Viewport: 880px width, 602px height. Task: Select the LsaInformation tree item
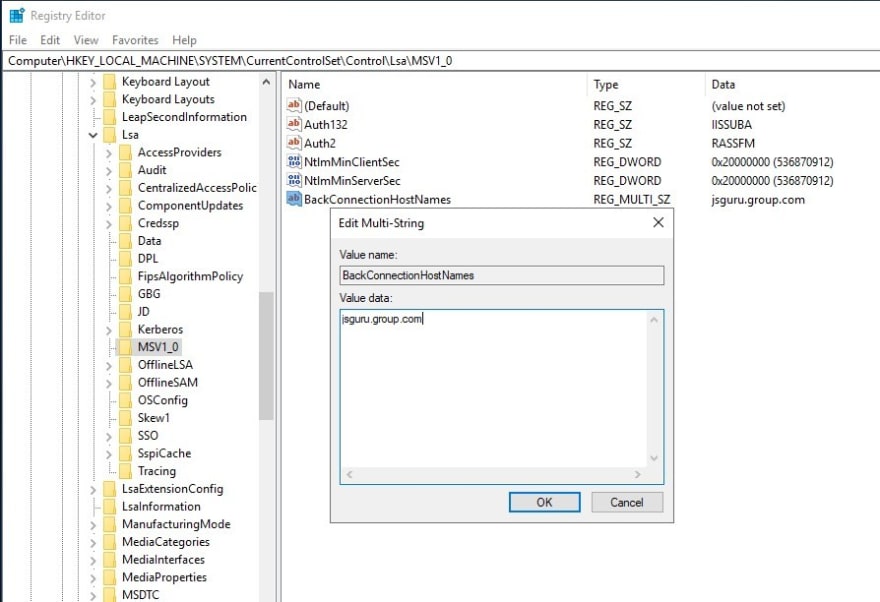click(x=161, y=507)
